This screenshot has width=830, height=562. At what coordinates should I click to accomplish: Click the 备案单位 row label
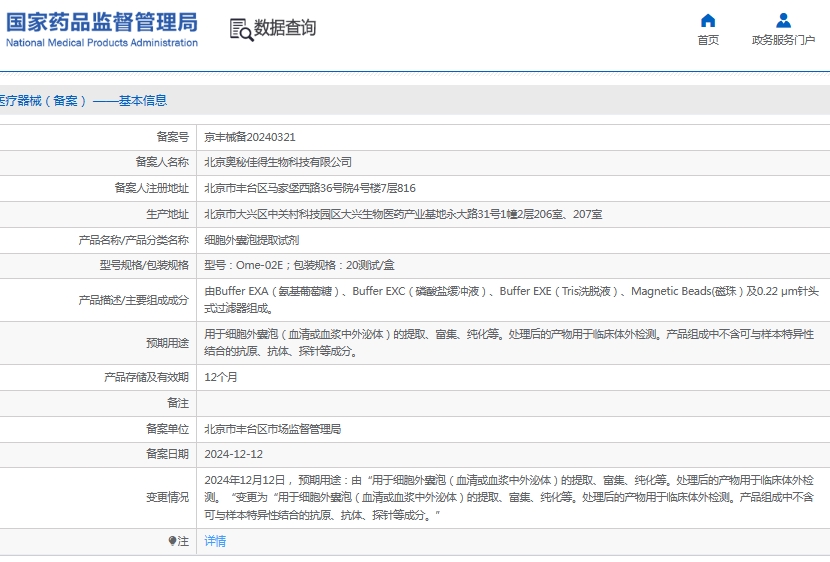[167, 429]
